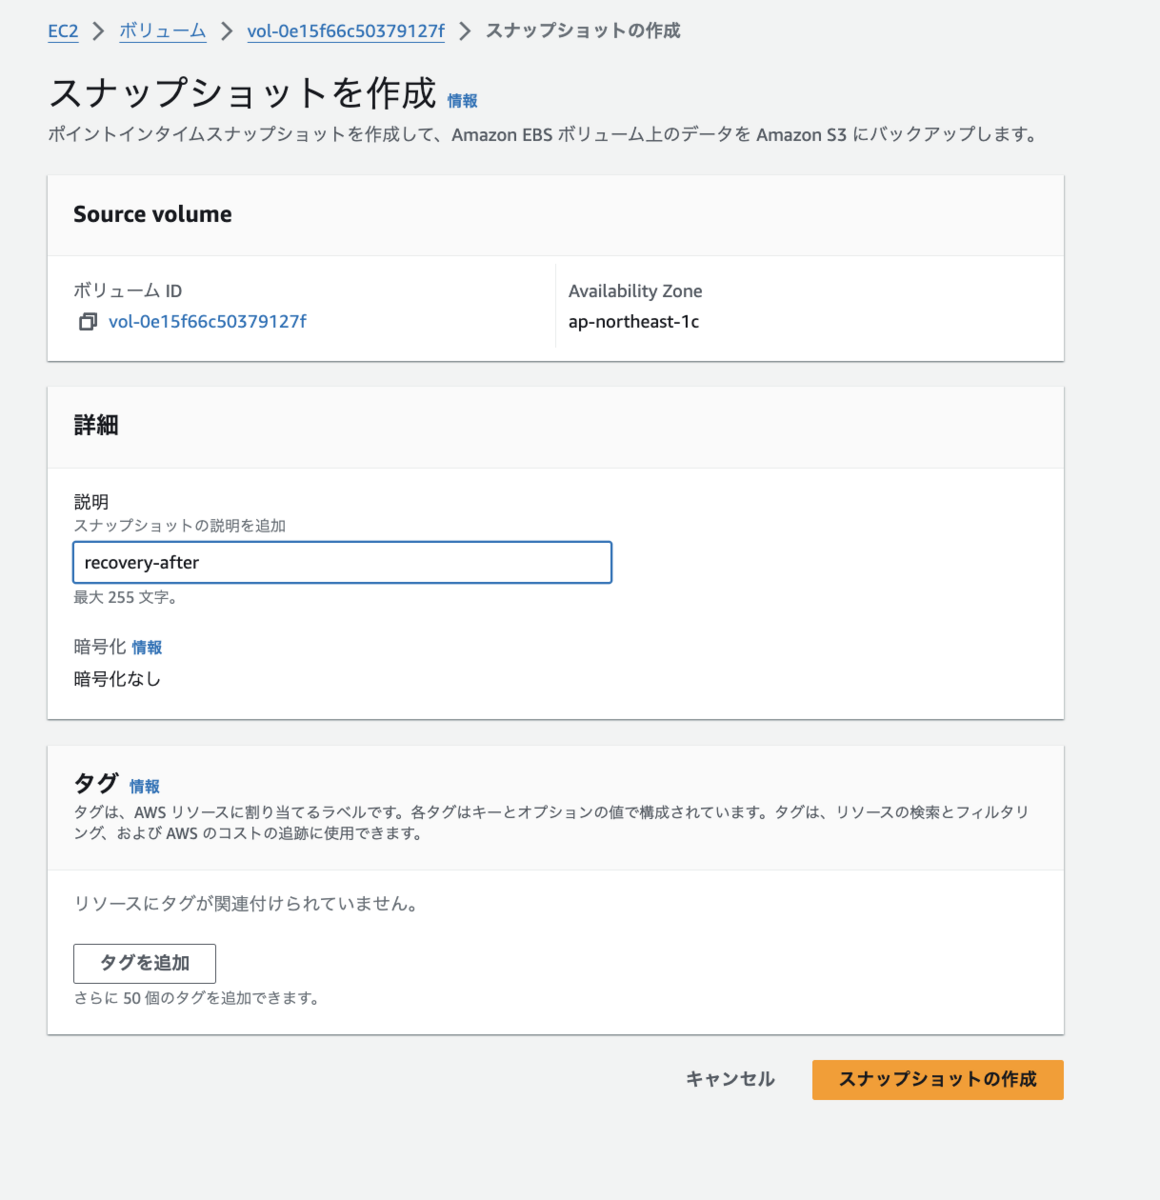1160x1200 pixels.
Task: Click the EC2 breadcrumb link
Action: pos(63,31)
